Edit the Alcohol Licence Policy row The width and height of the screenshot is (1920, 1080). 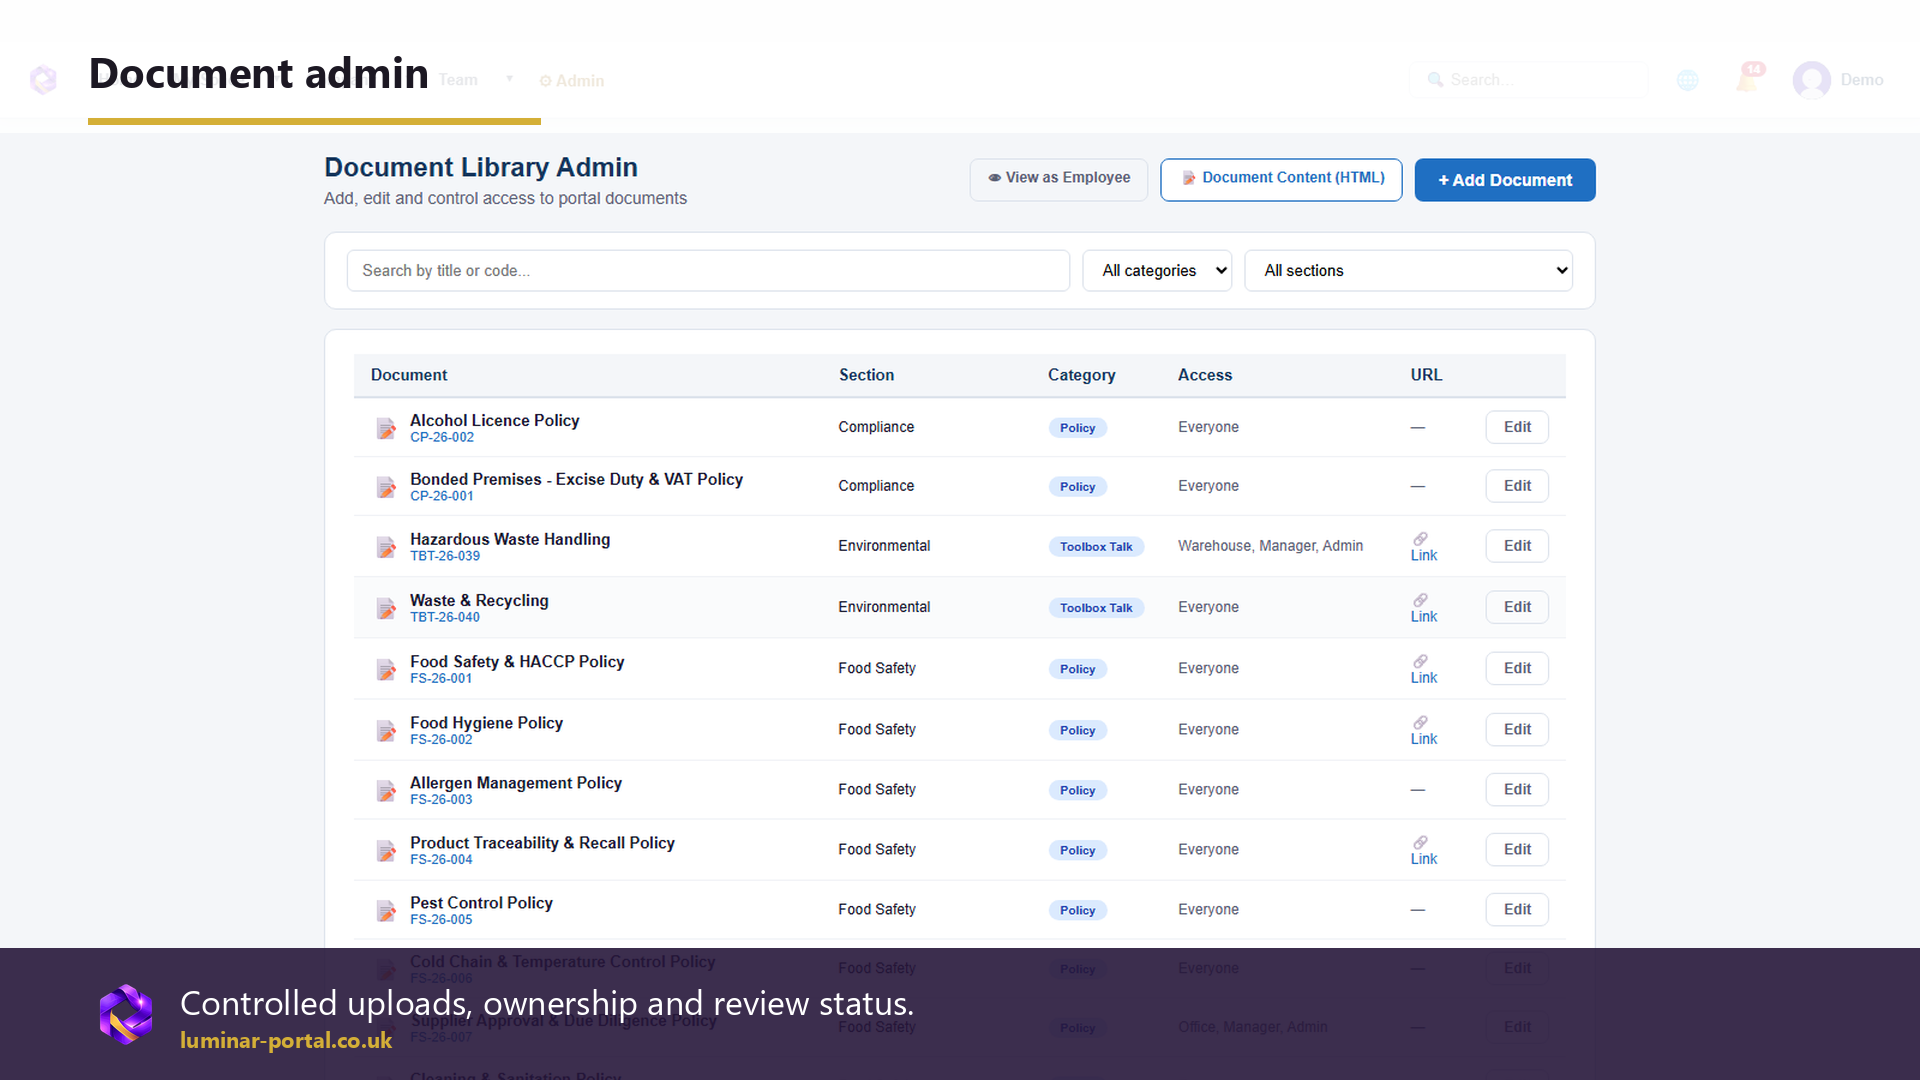tap(1517, 427)
